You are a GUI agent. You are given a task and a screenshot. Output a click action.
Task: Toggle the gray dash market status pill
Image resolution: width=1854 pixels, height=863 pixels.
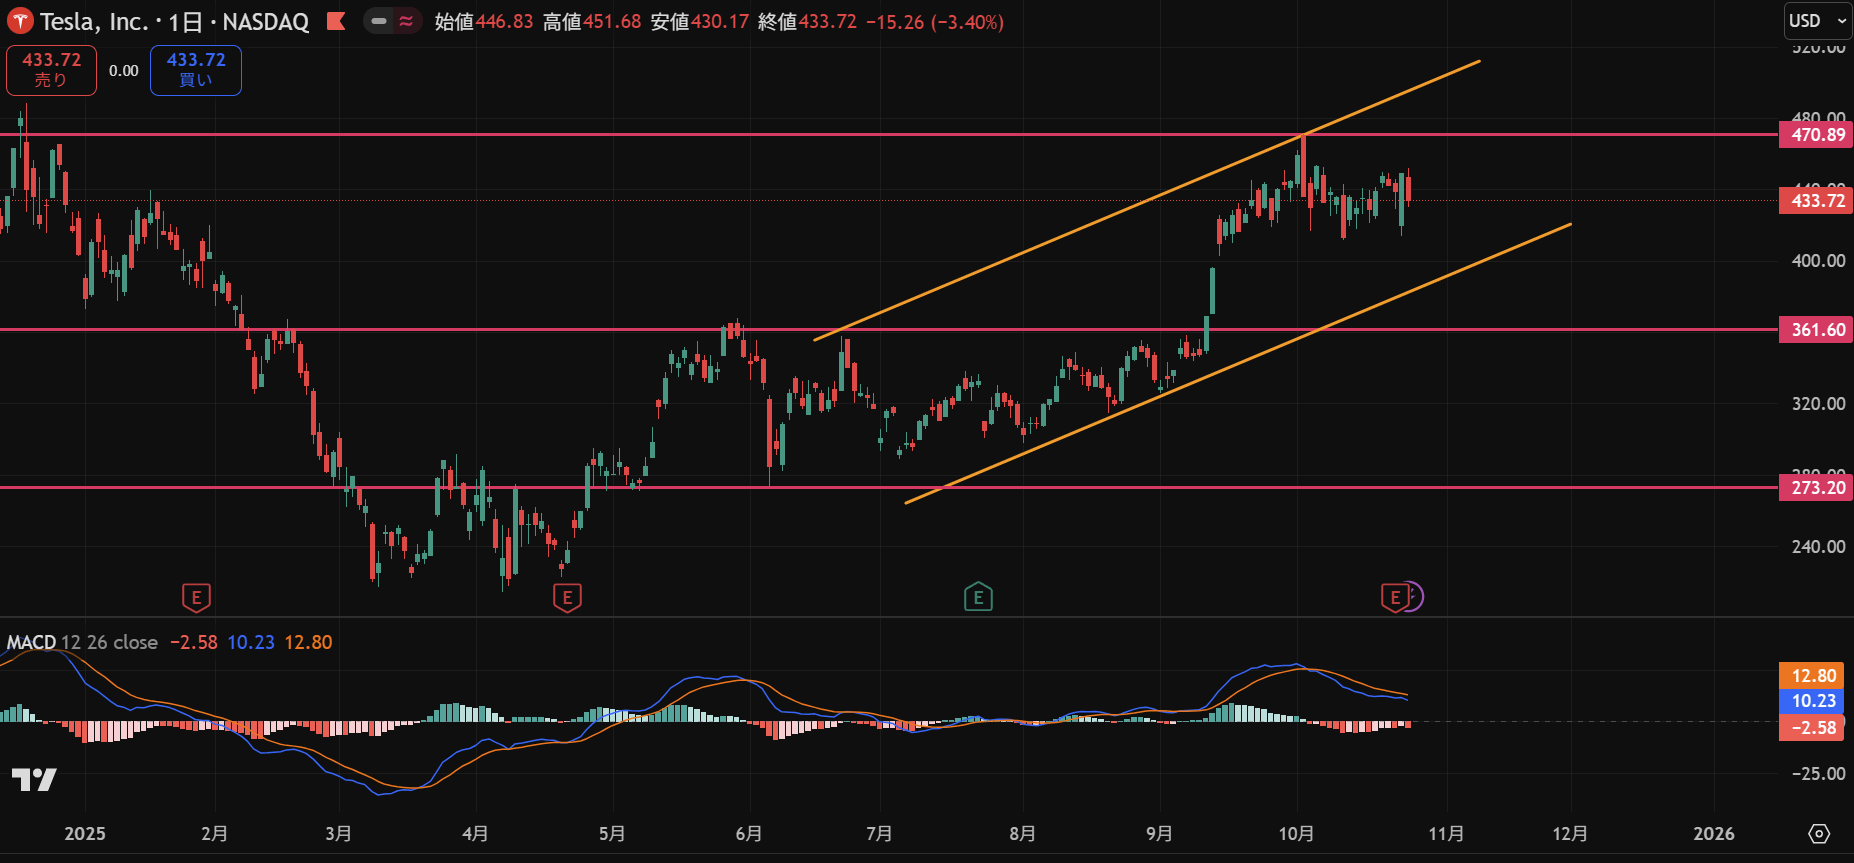tap(379, 21)
